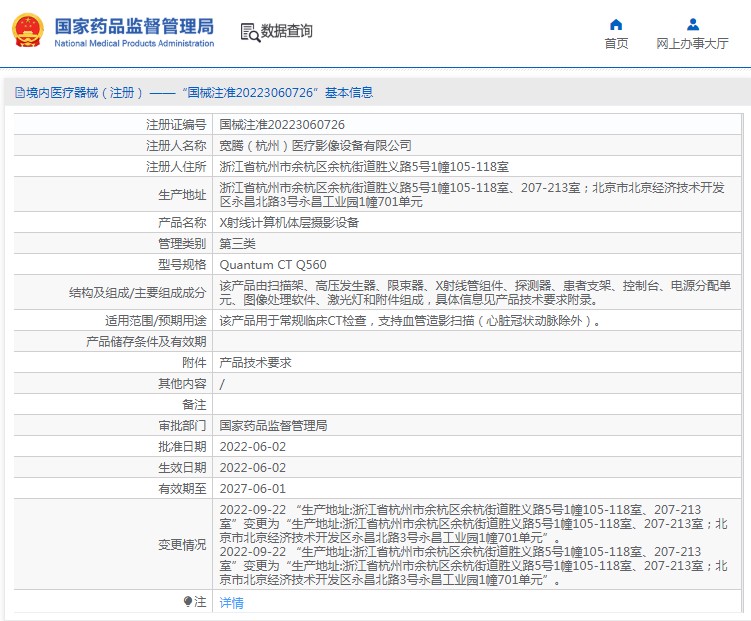This screenshot has width=751, height=621.
Task: Click the expiry date 2027-06-01
Action: (x=252, y=489)
